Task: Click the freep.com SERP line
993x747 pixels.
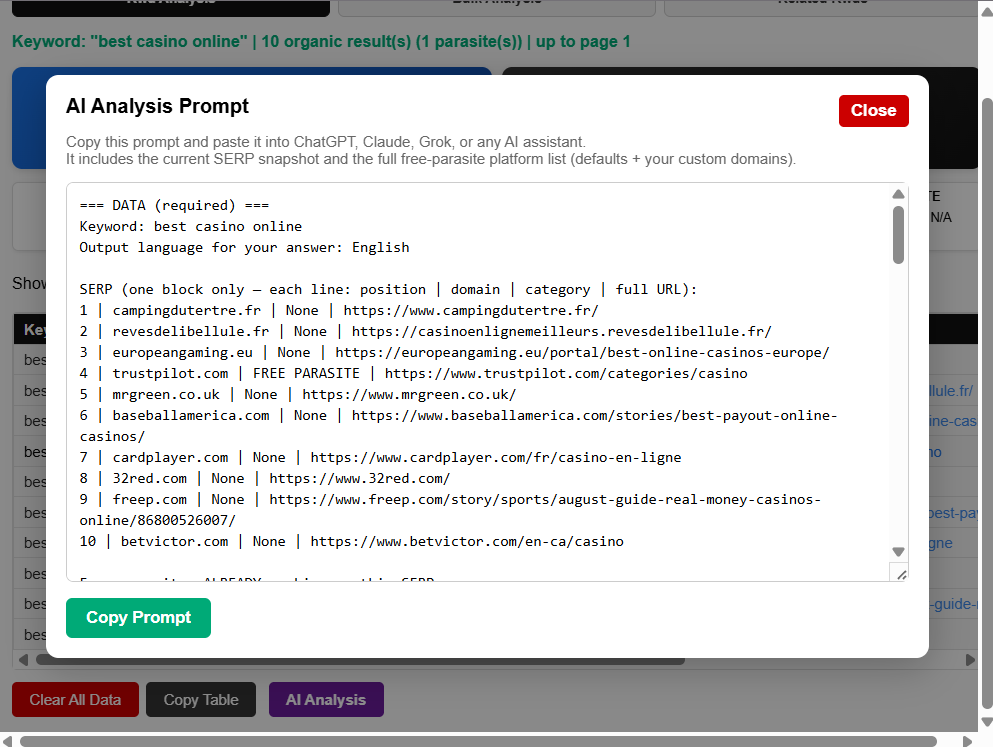Action: pos(450,510)
